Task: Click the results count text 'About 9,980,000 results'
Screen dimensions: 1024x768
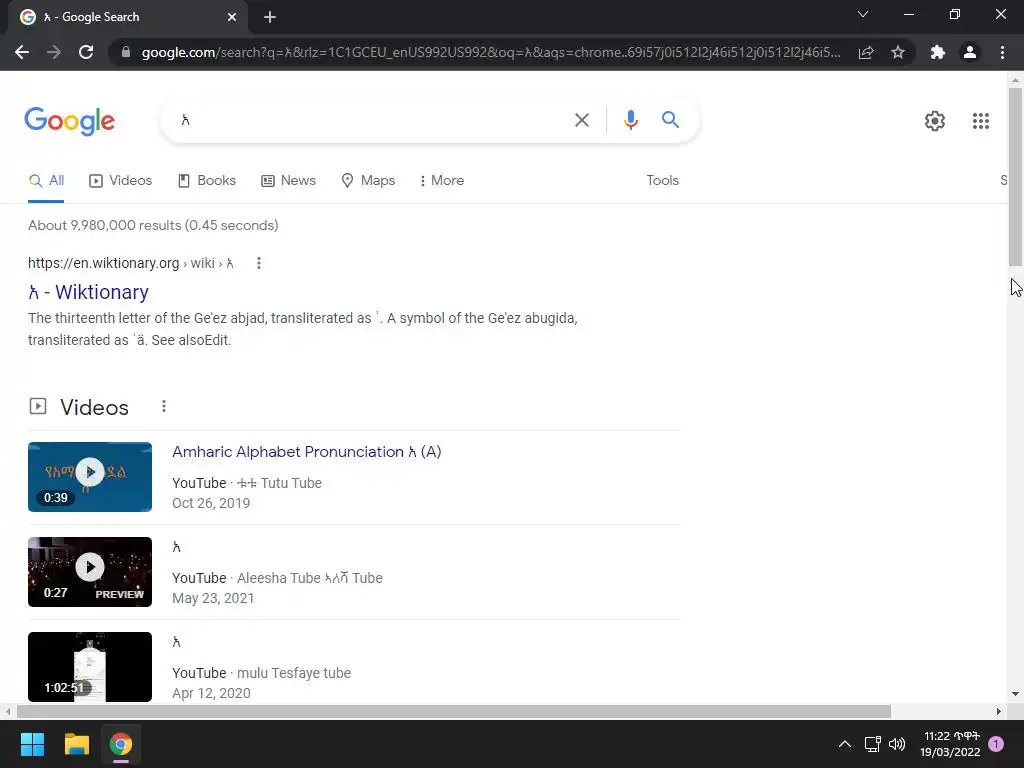Action: point(104,225)
